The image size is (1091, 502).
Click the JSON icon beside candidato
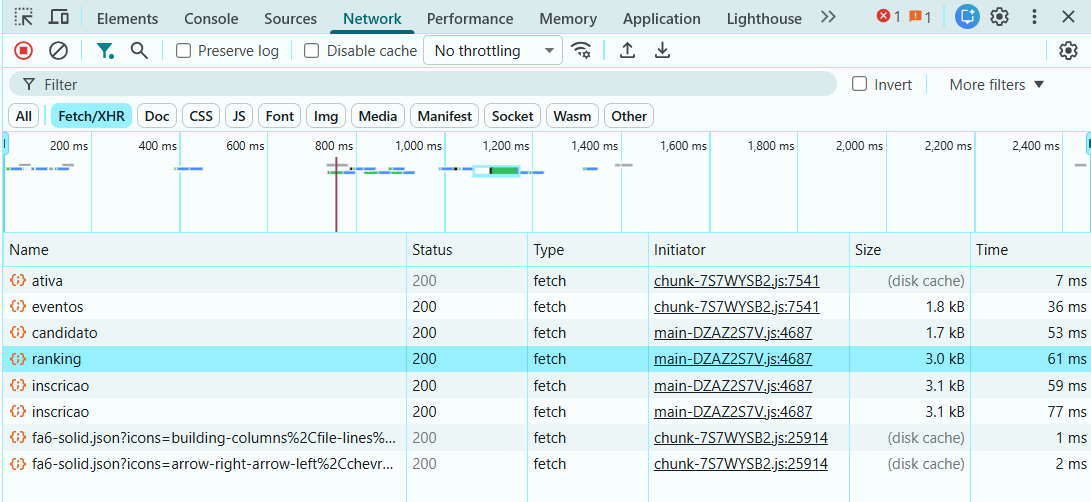pos(17,333)
